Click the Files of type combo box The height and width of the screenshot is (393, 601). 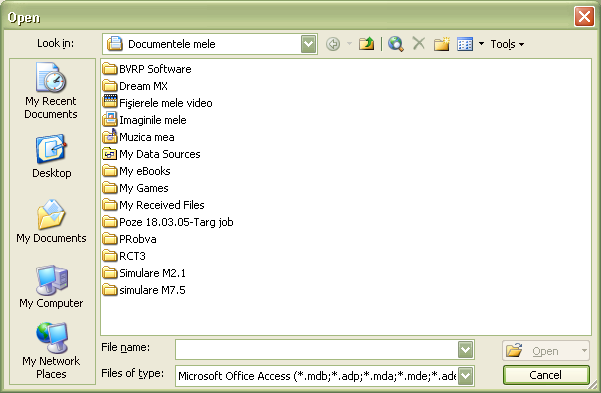325,376
